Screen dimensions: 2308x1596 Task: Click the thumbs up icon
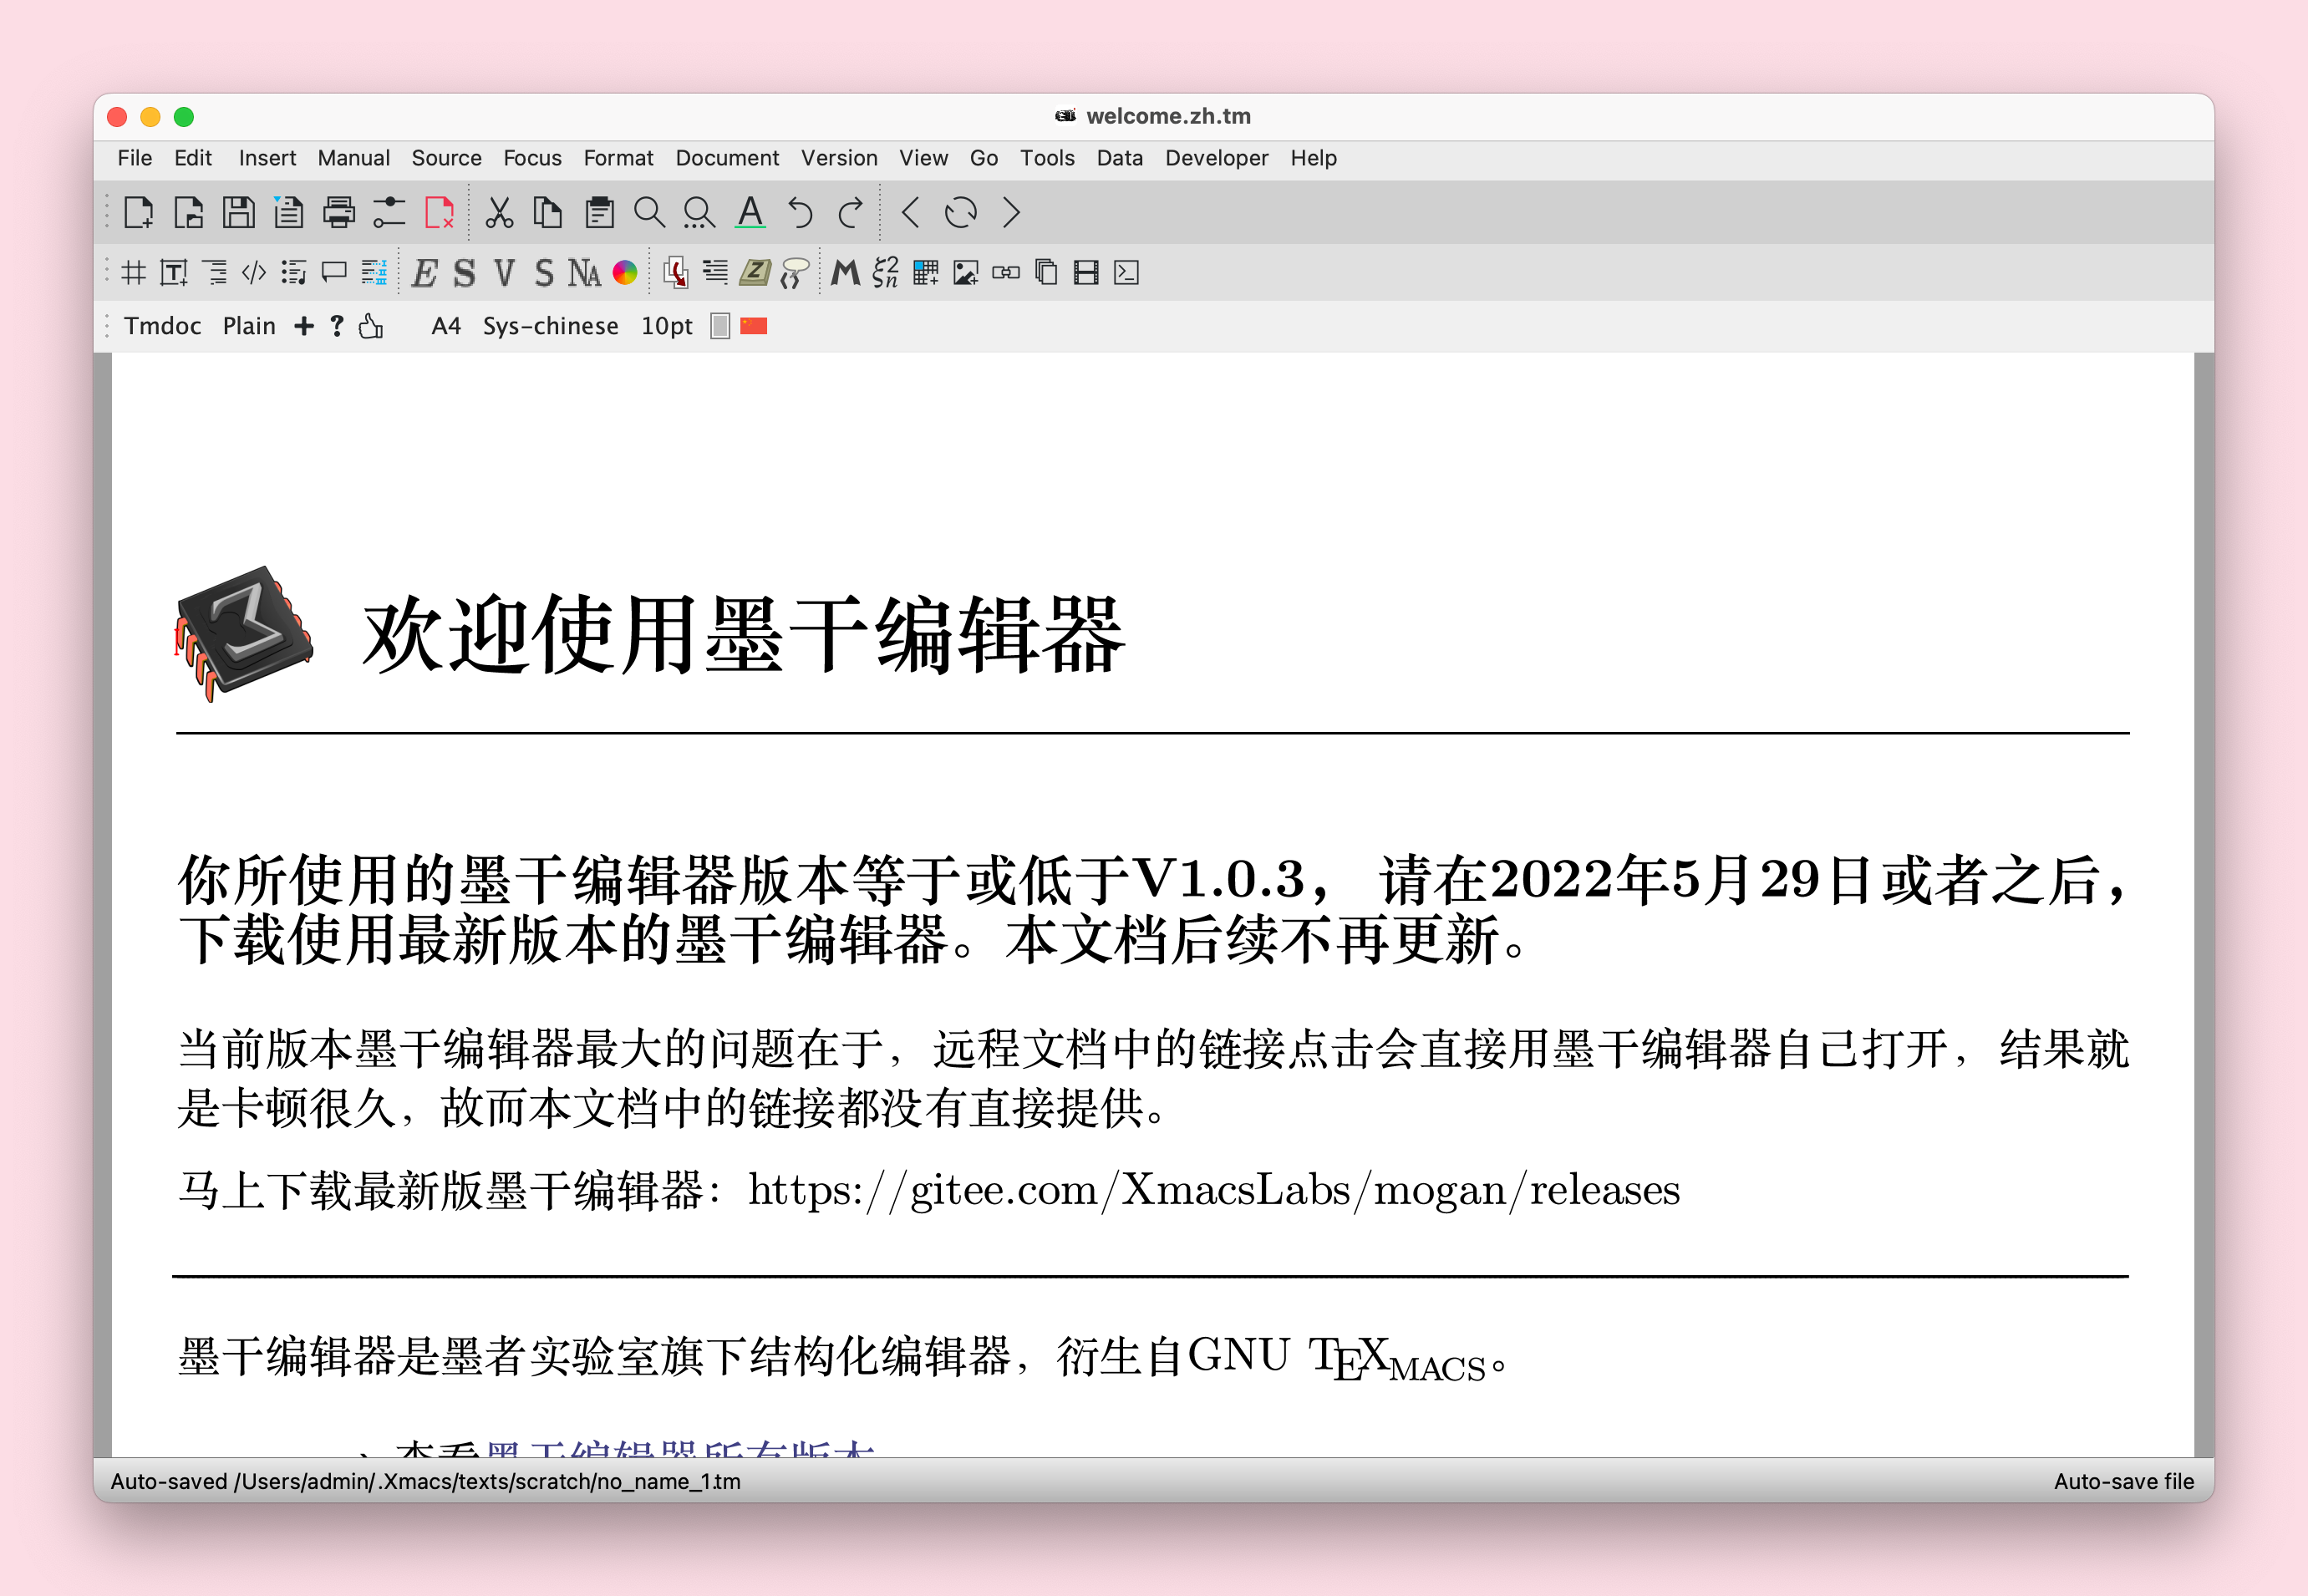(x=371, y=326)
